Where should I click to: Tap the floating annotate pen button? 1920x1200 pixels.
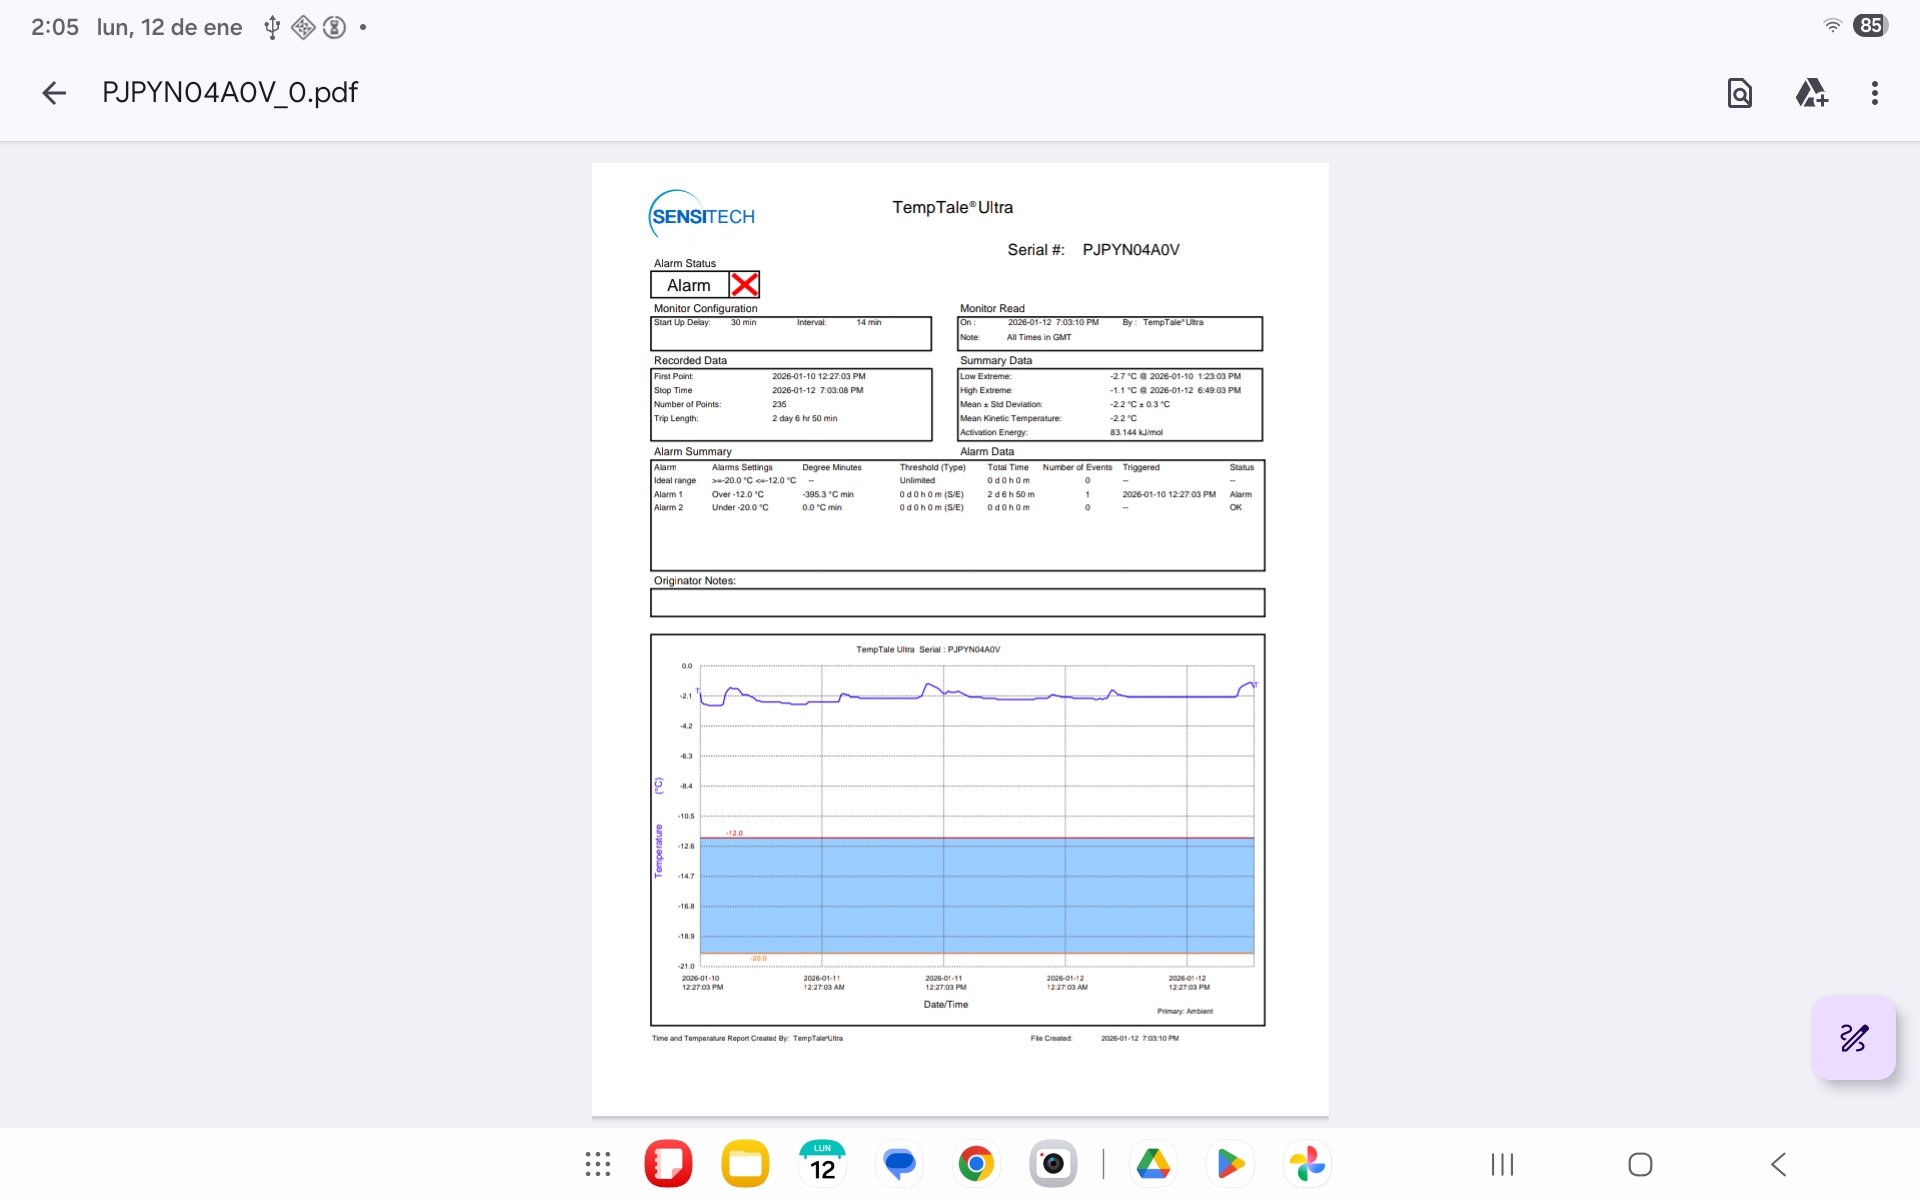click(1853, 1038)
